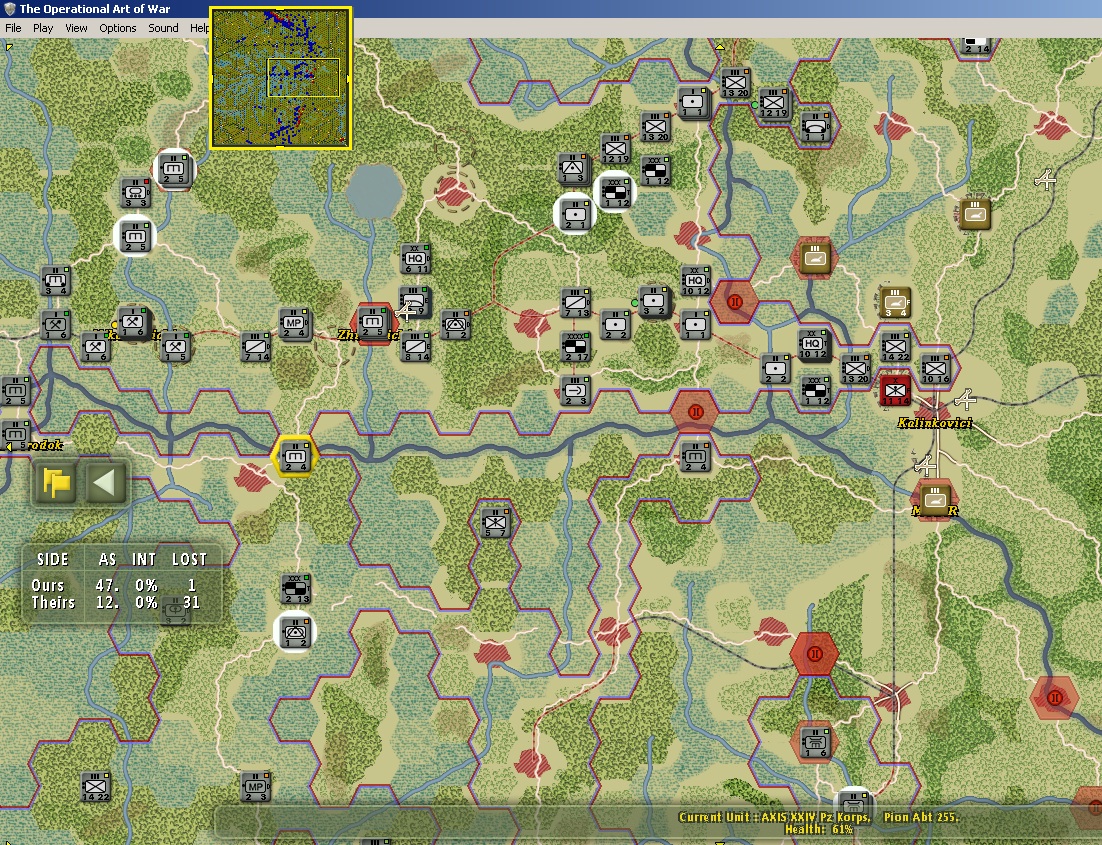Click the 'Health: 61%' status text

coord(819,830)
